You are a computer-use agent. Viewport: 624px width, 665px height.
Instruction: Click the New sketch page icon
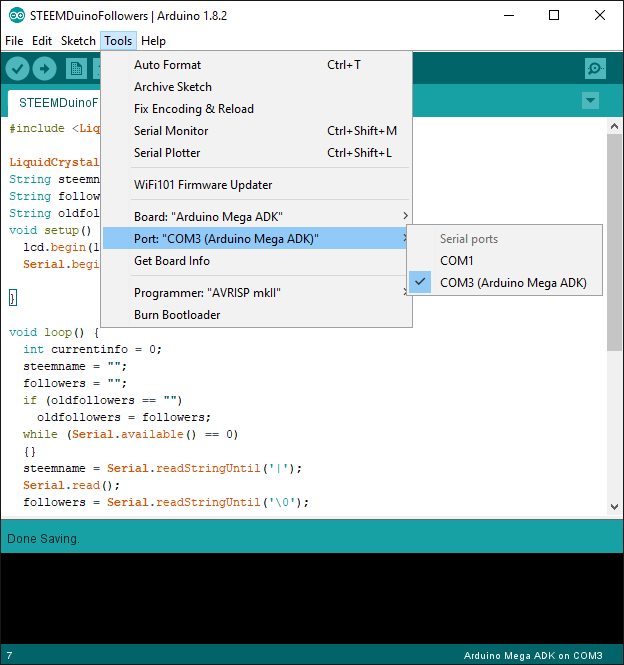[x=76, y=69]
